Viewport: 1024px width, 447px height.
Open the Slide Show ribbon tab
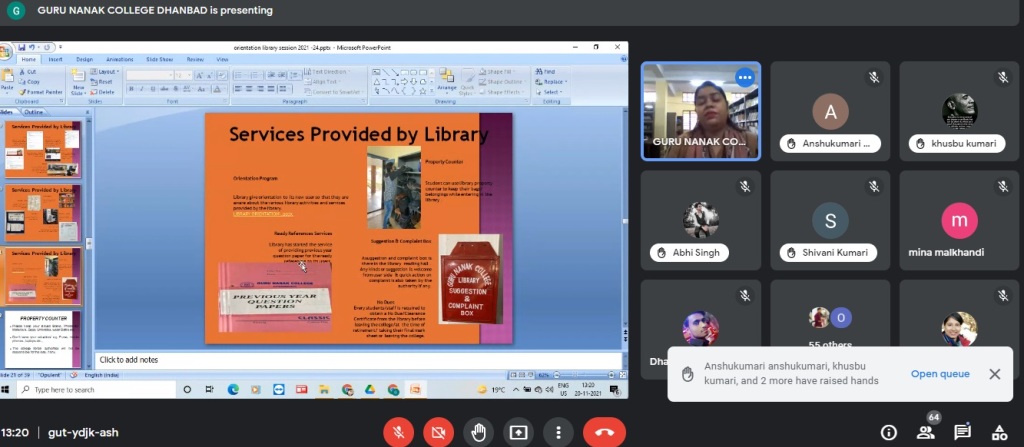[159, 59]
